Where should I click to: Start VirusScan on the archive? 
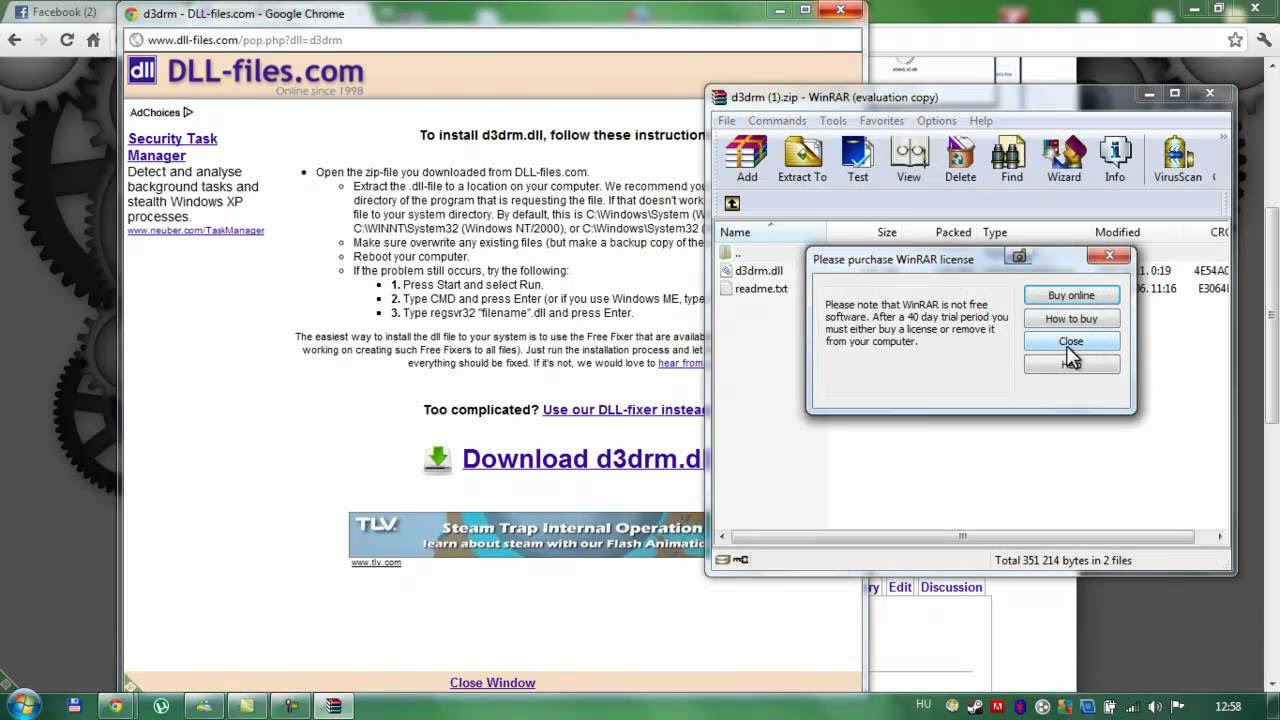1178,159
